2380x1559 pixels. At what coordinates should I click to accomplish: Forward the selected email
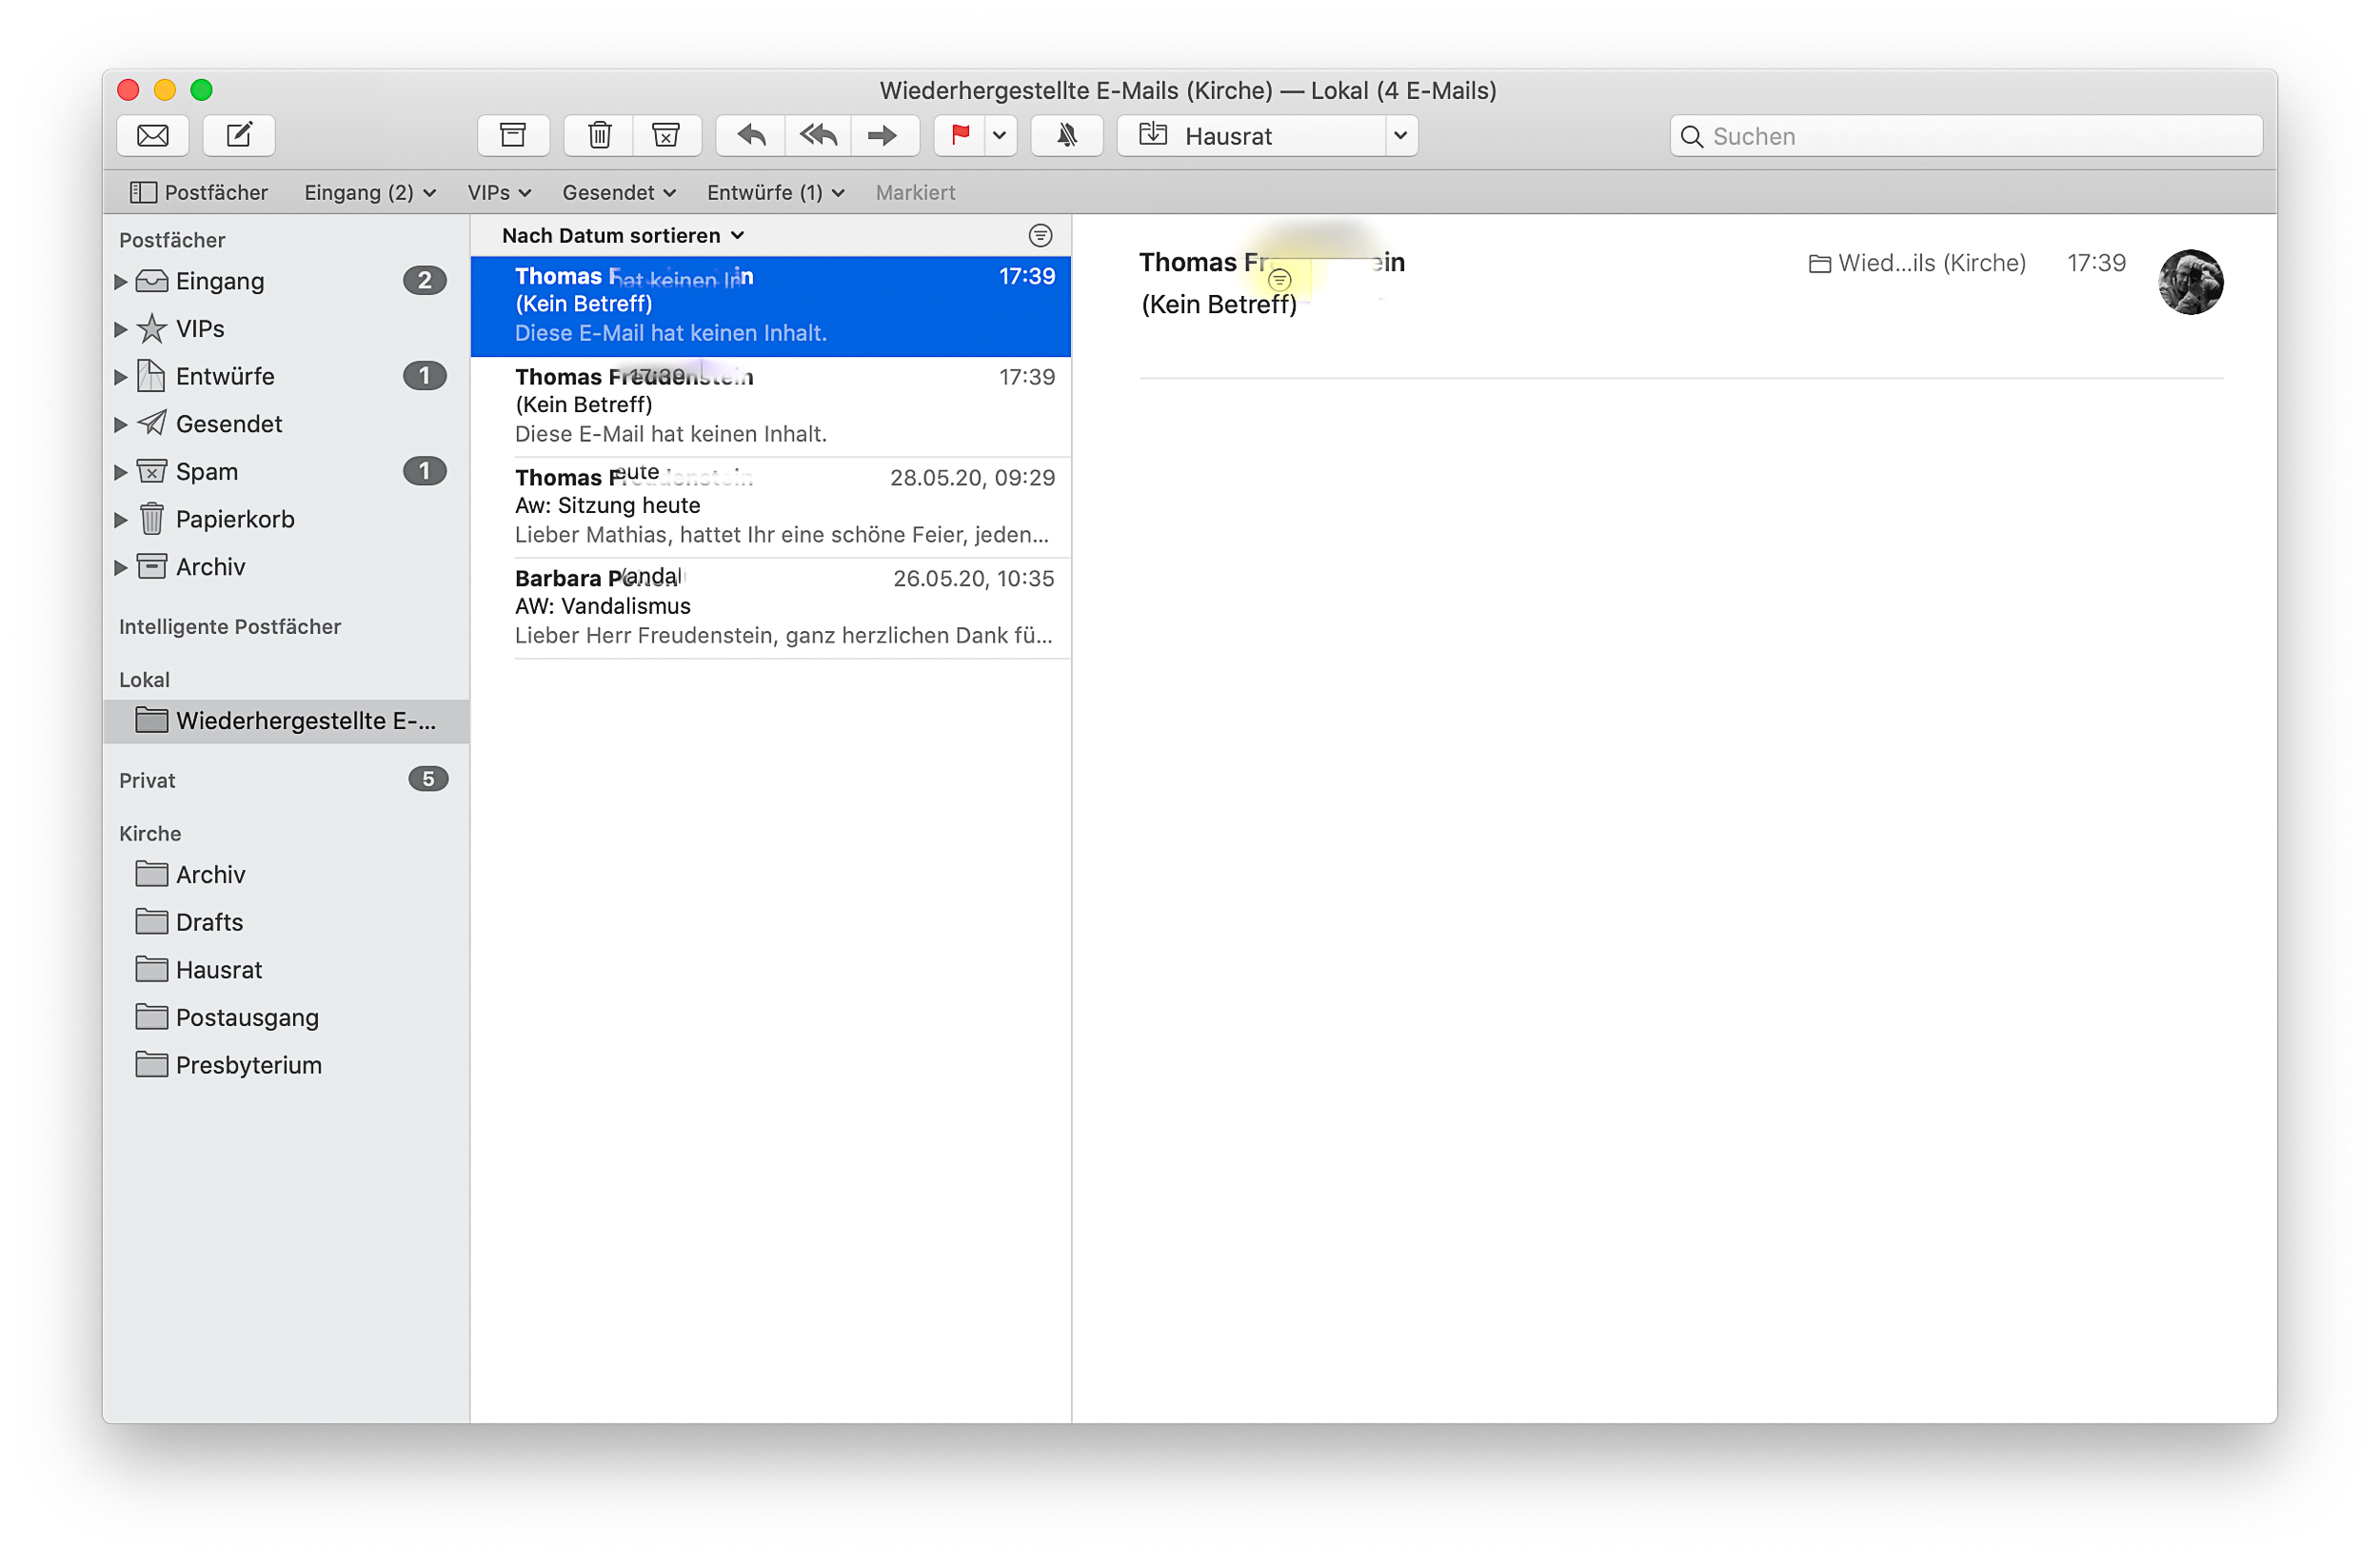(883, 135)
